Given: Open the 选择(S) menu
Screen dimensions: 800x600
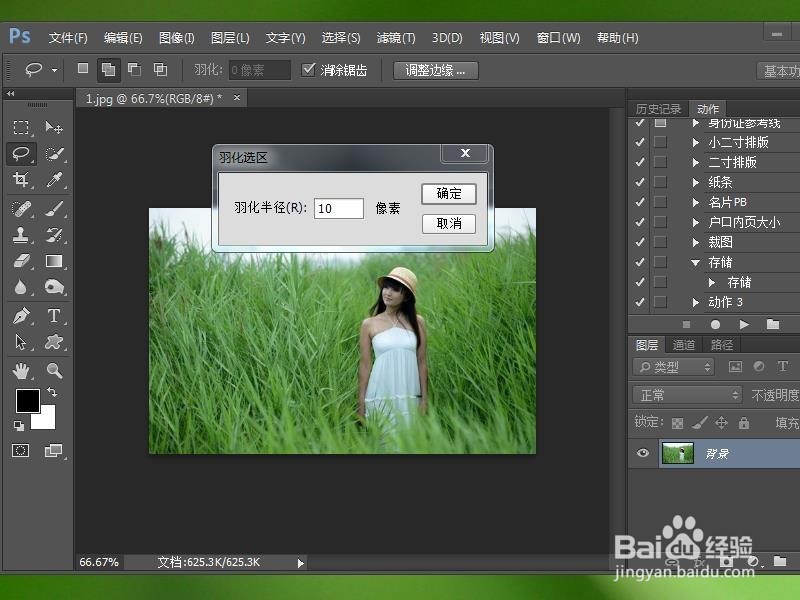Looking at the screenshot, I should 341,38.
